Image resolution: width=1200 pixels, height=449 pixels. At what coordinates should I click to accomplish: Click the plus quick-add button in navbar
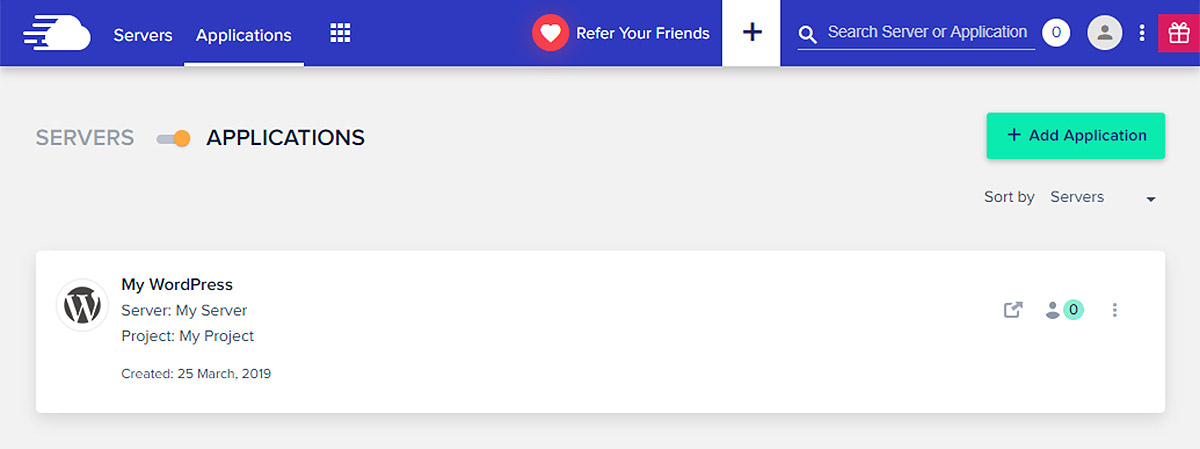tap(752, 33)
